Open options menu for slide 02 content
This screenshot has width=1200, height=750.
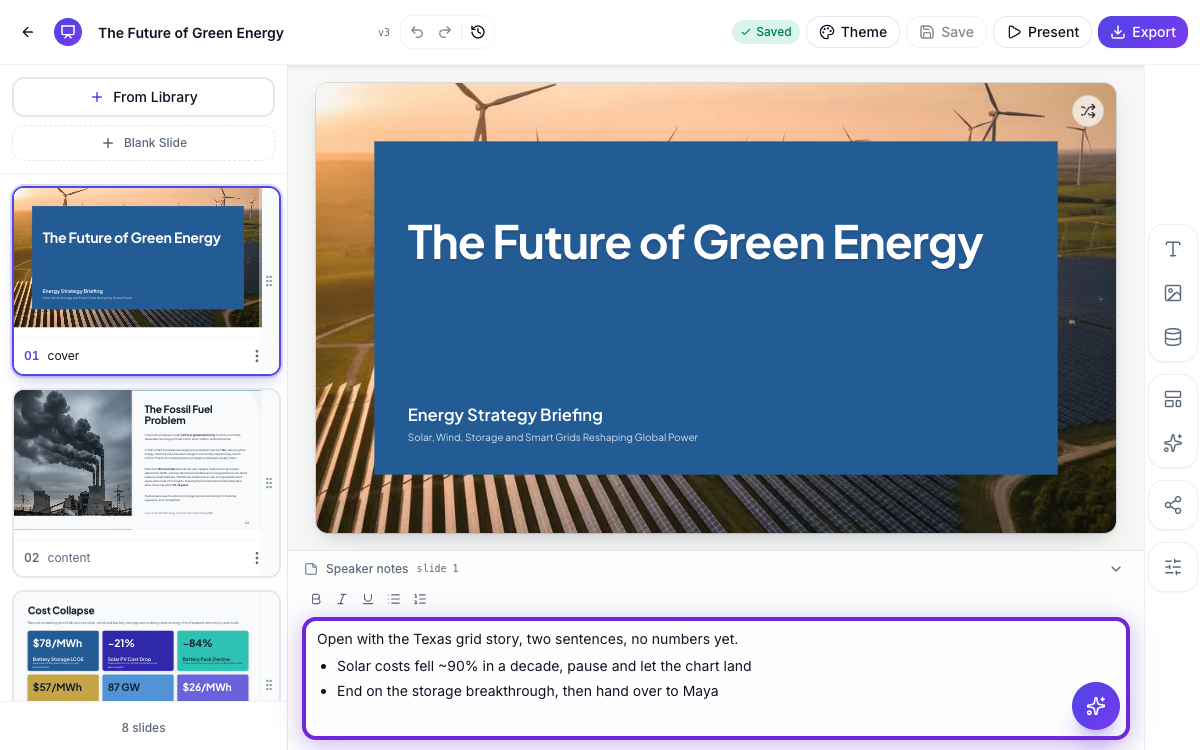[257, 558]
